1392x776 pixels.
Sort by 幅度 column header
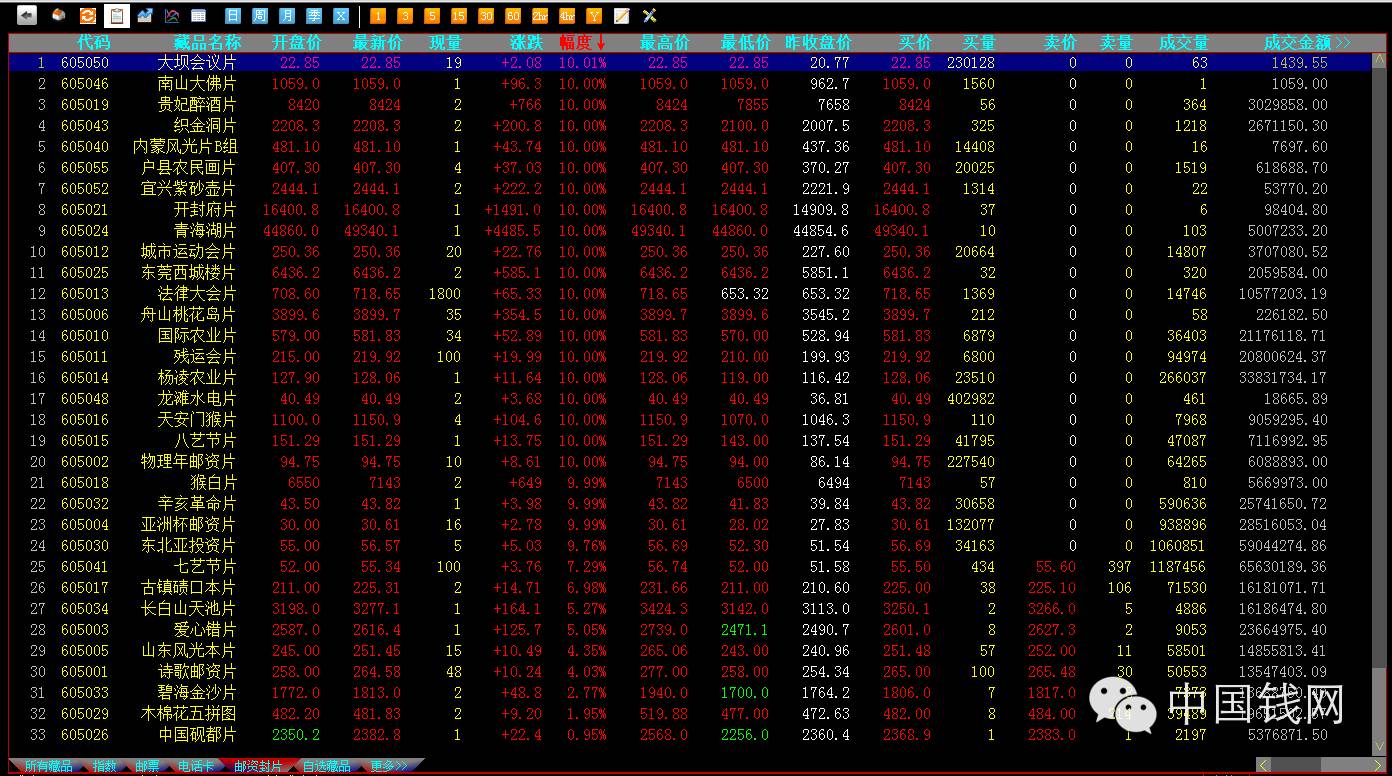point(583,43)
